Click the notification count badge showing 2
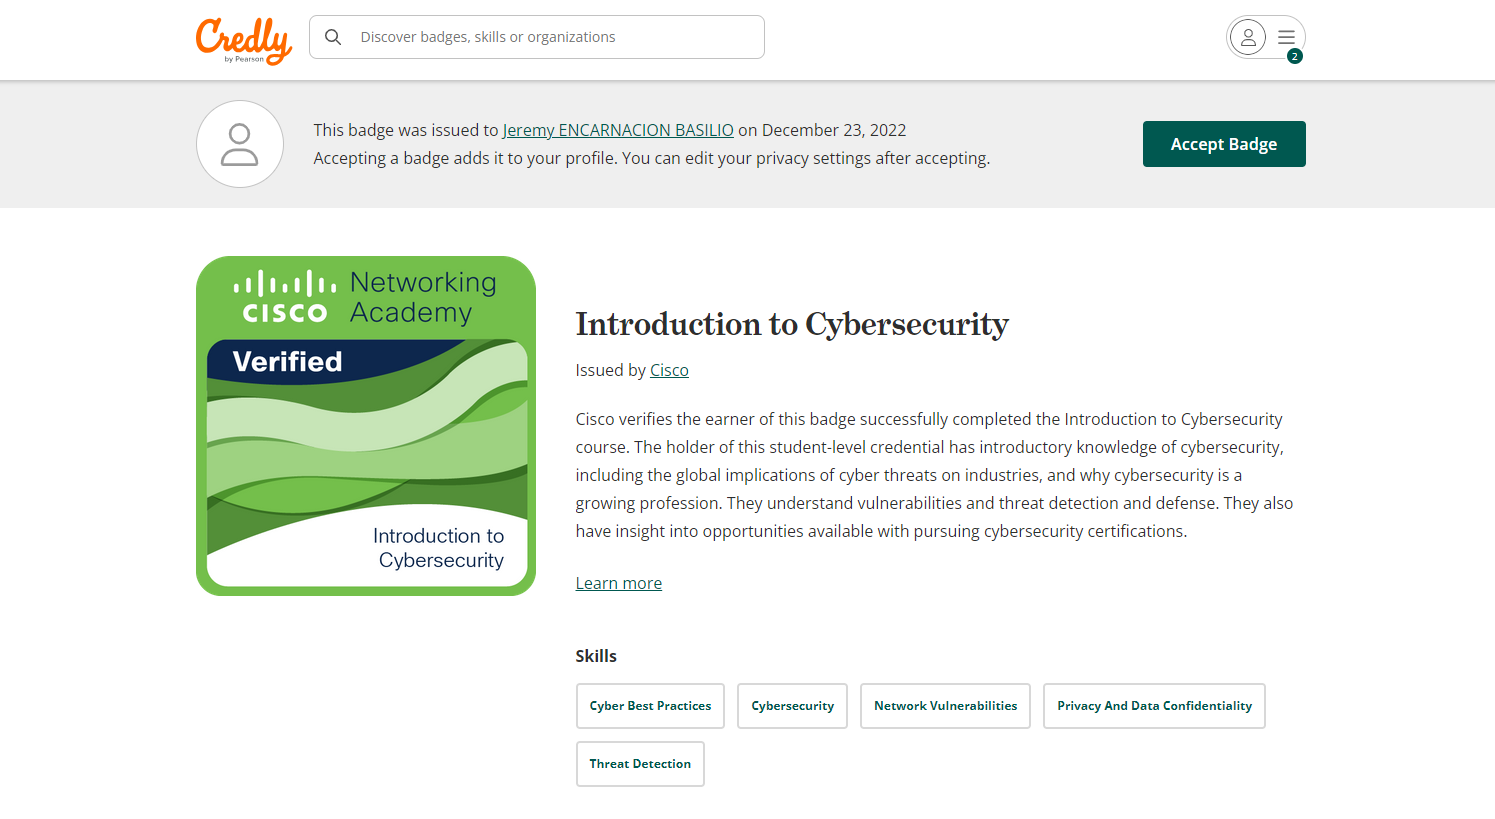 (x=1295, y=57)
